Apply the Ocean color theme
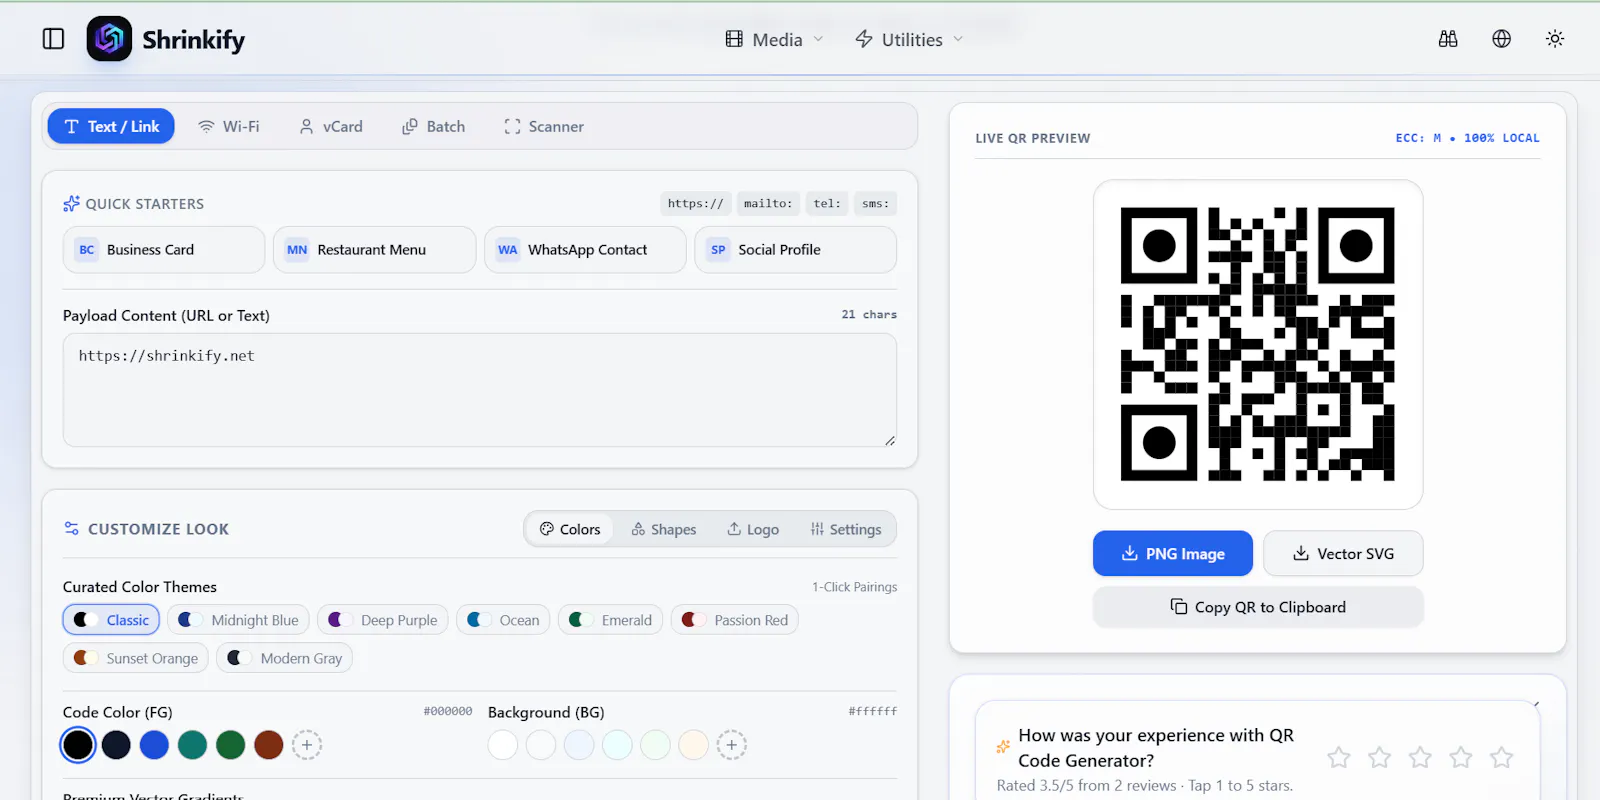 (503, 620)
